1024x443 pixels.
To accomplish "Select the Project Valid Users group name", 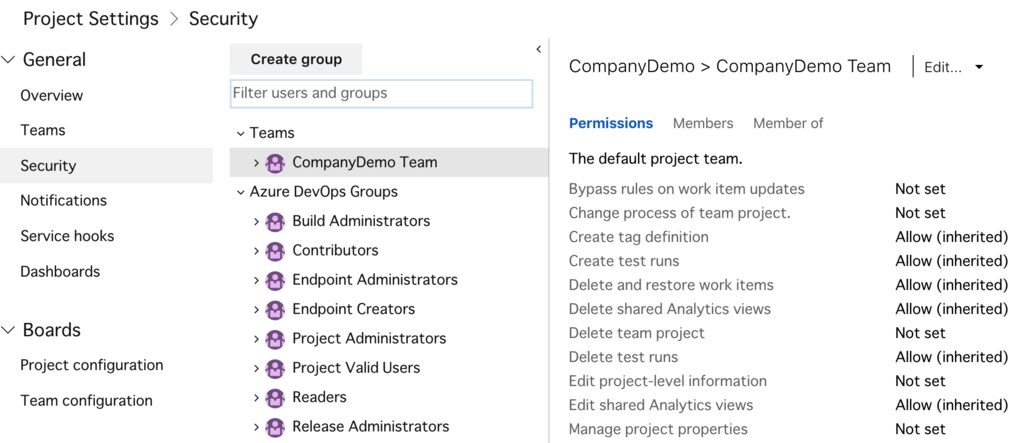I will (356, 368).
